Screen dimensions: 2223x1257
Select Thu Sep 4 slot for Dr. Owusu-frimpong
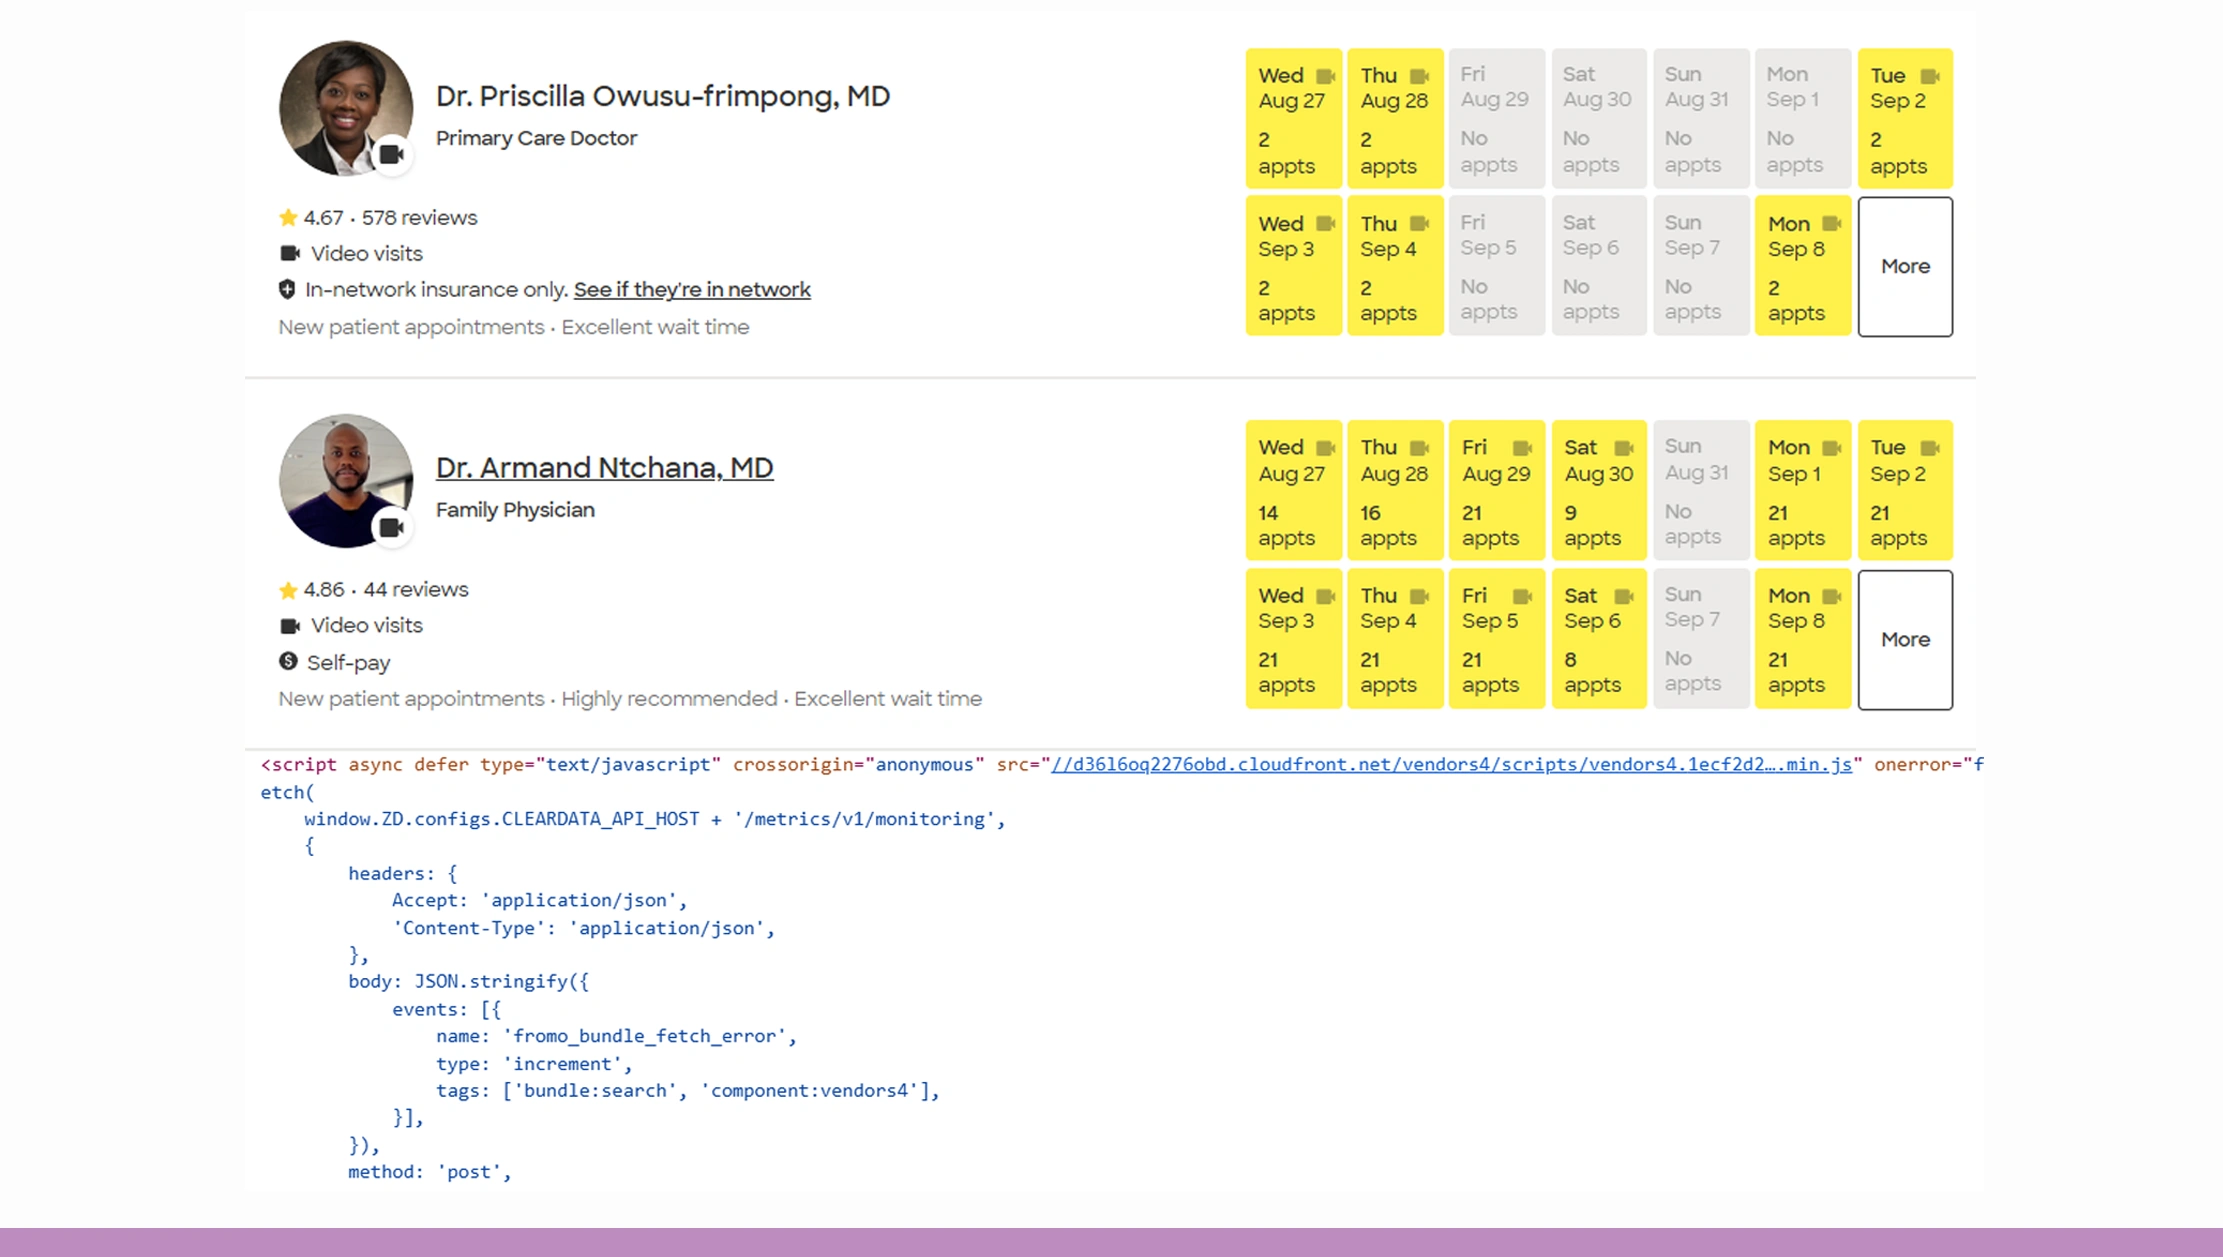[x=1394, y=265]
